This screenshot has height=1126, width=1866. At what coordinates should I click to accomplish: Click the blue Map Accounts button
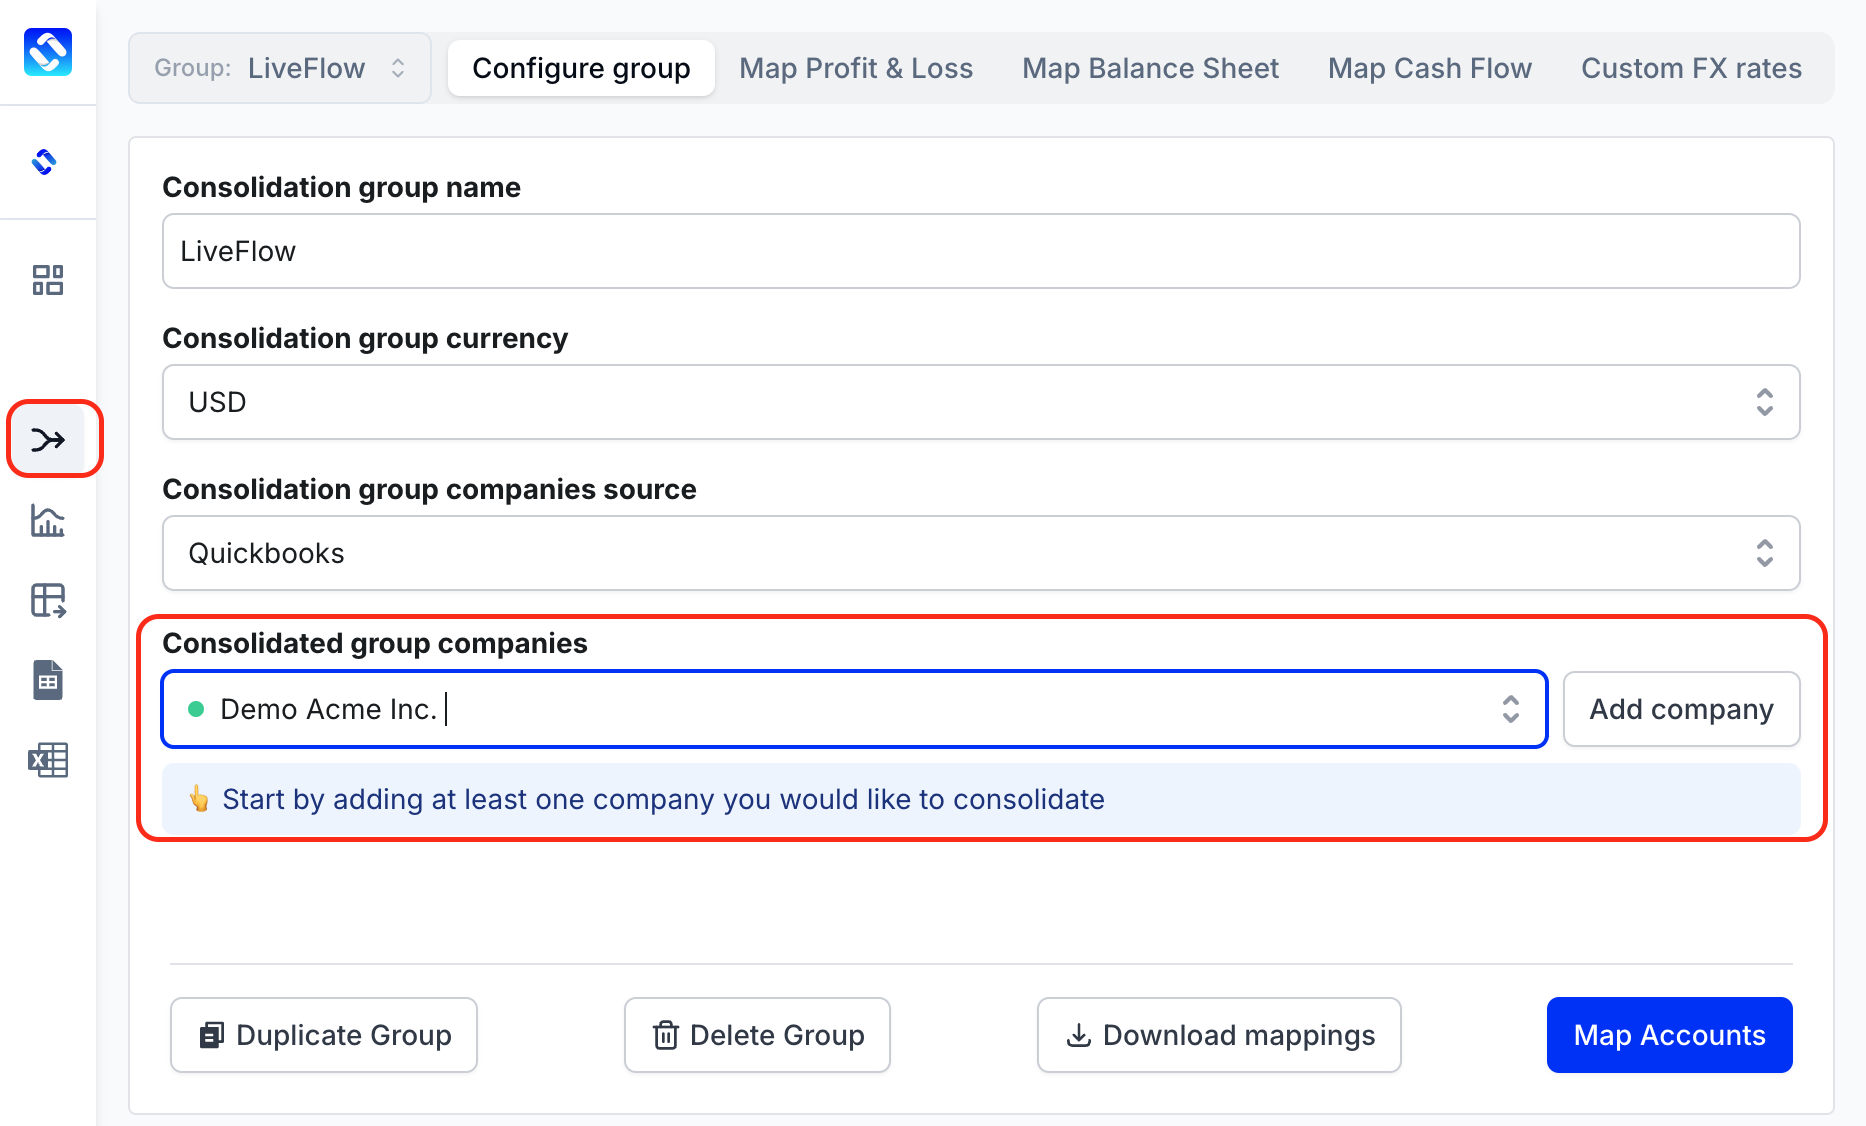[1670, 1035]
